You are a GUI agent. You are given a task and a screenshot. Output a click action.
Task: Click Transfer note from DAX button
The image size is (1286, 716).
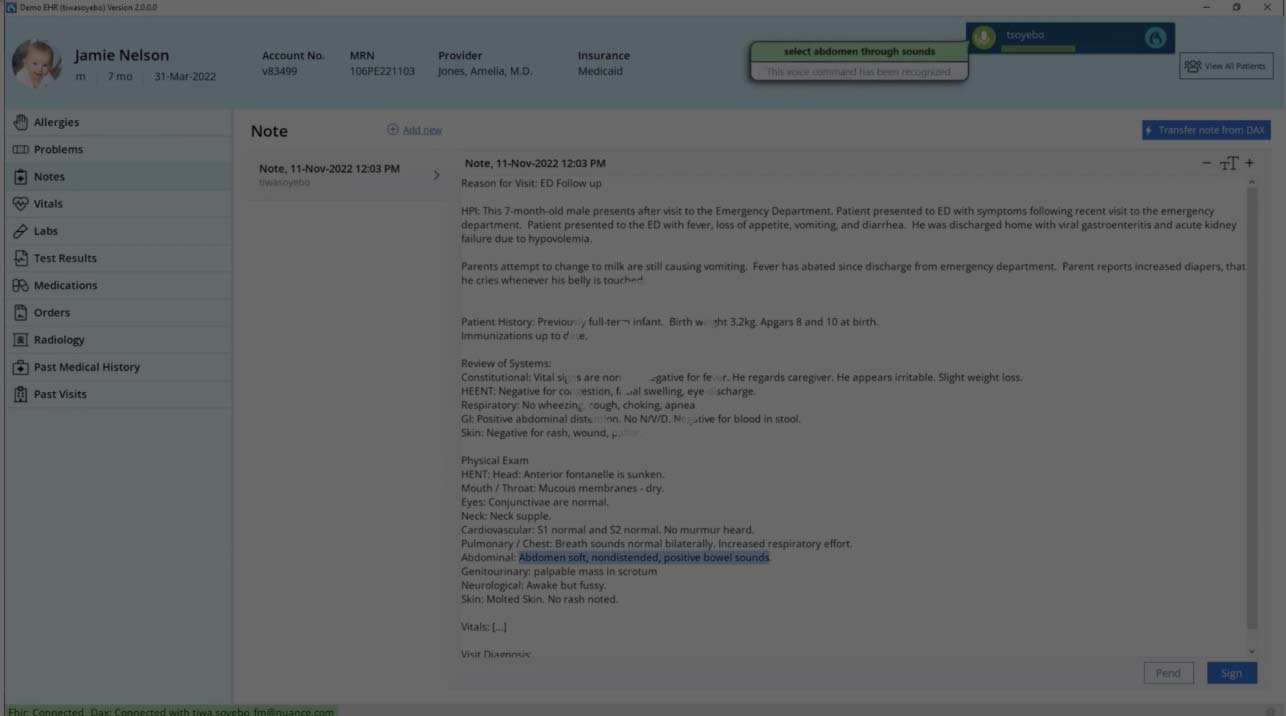coord(1206,130)
